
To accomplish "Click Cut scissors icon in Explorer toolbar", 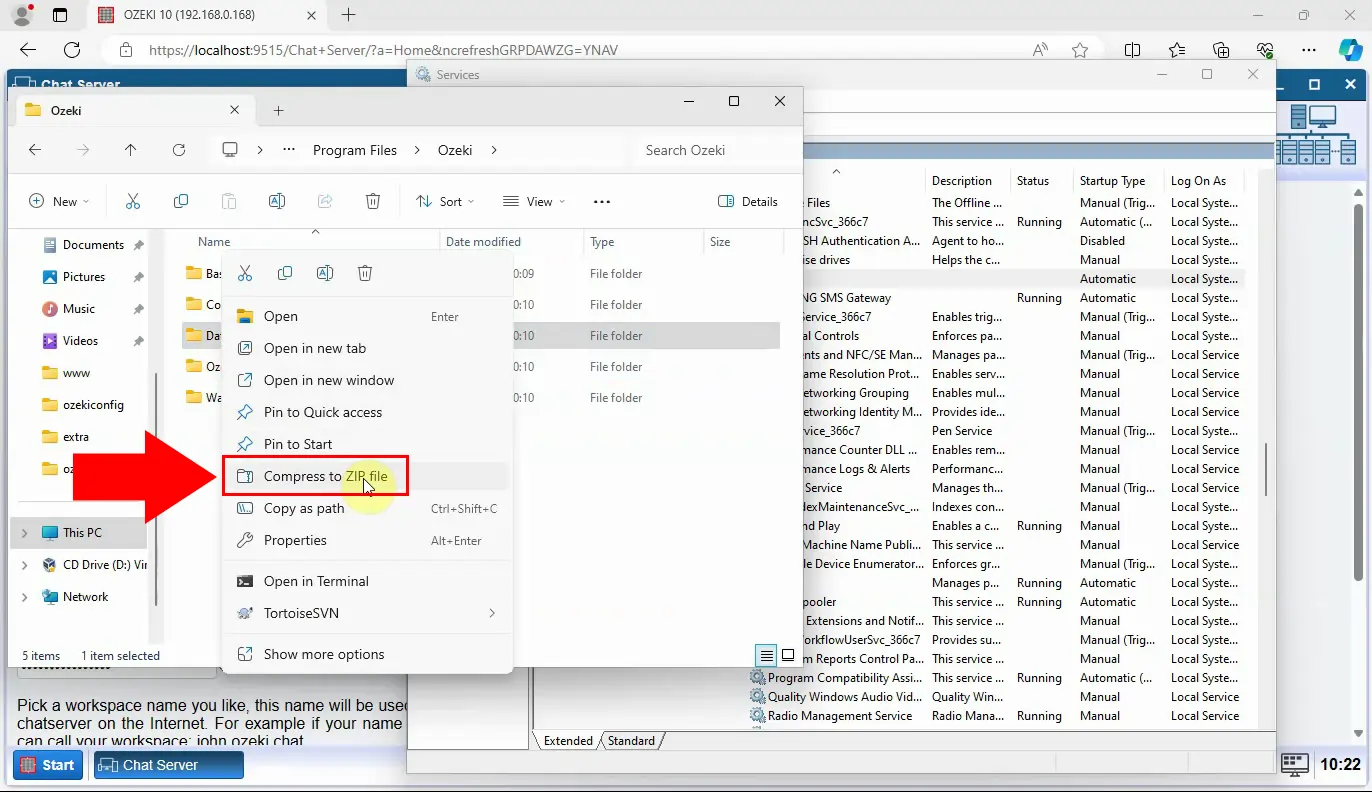I will 133,201.
